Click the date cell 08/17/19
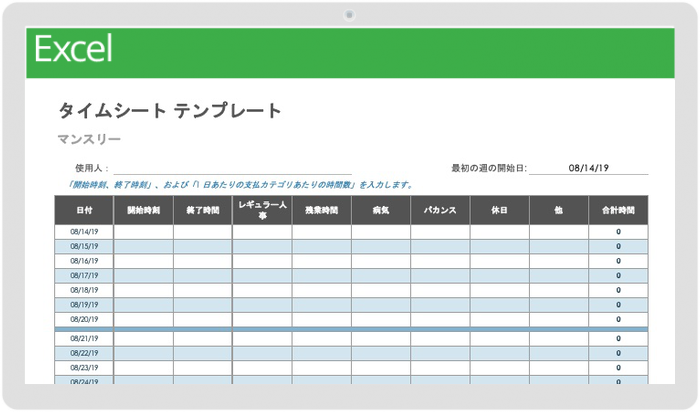 (x=84, y=275)
